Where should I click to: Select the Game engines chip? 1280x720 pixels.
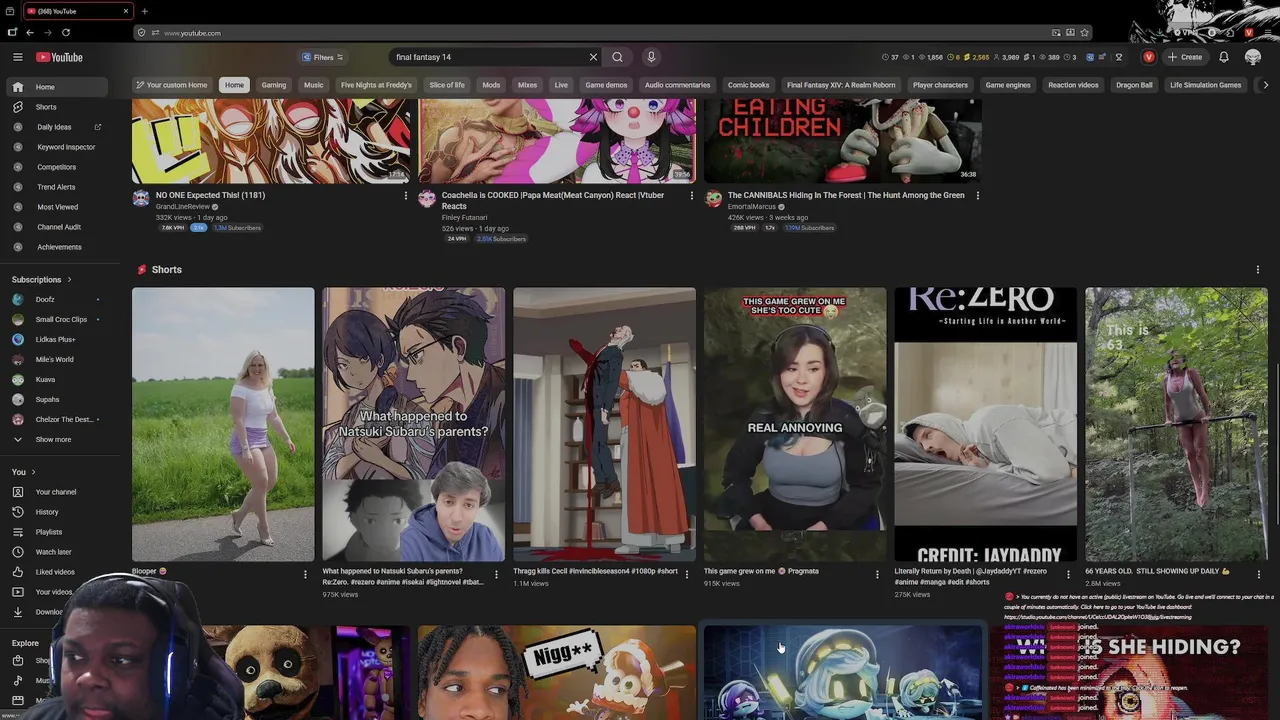(x=1008, y=85)
